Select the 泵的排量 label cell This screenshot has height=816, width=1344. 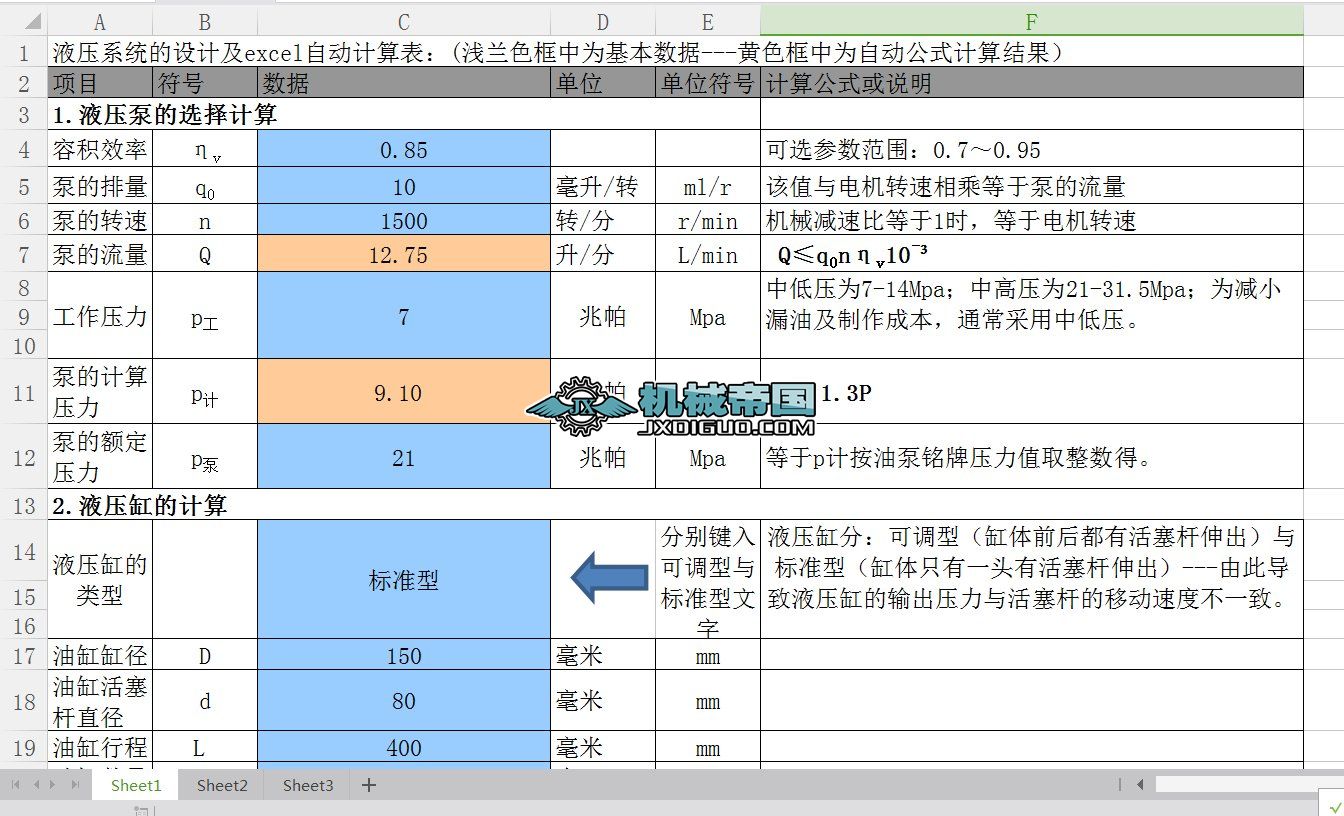click(x=99, y=186)
